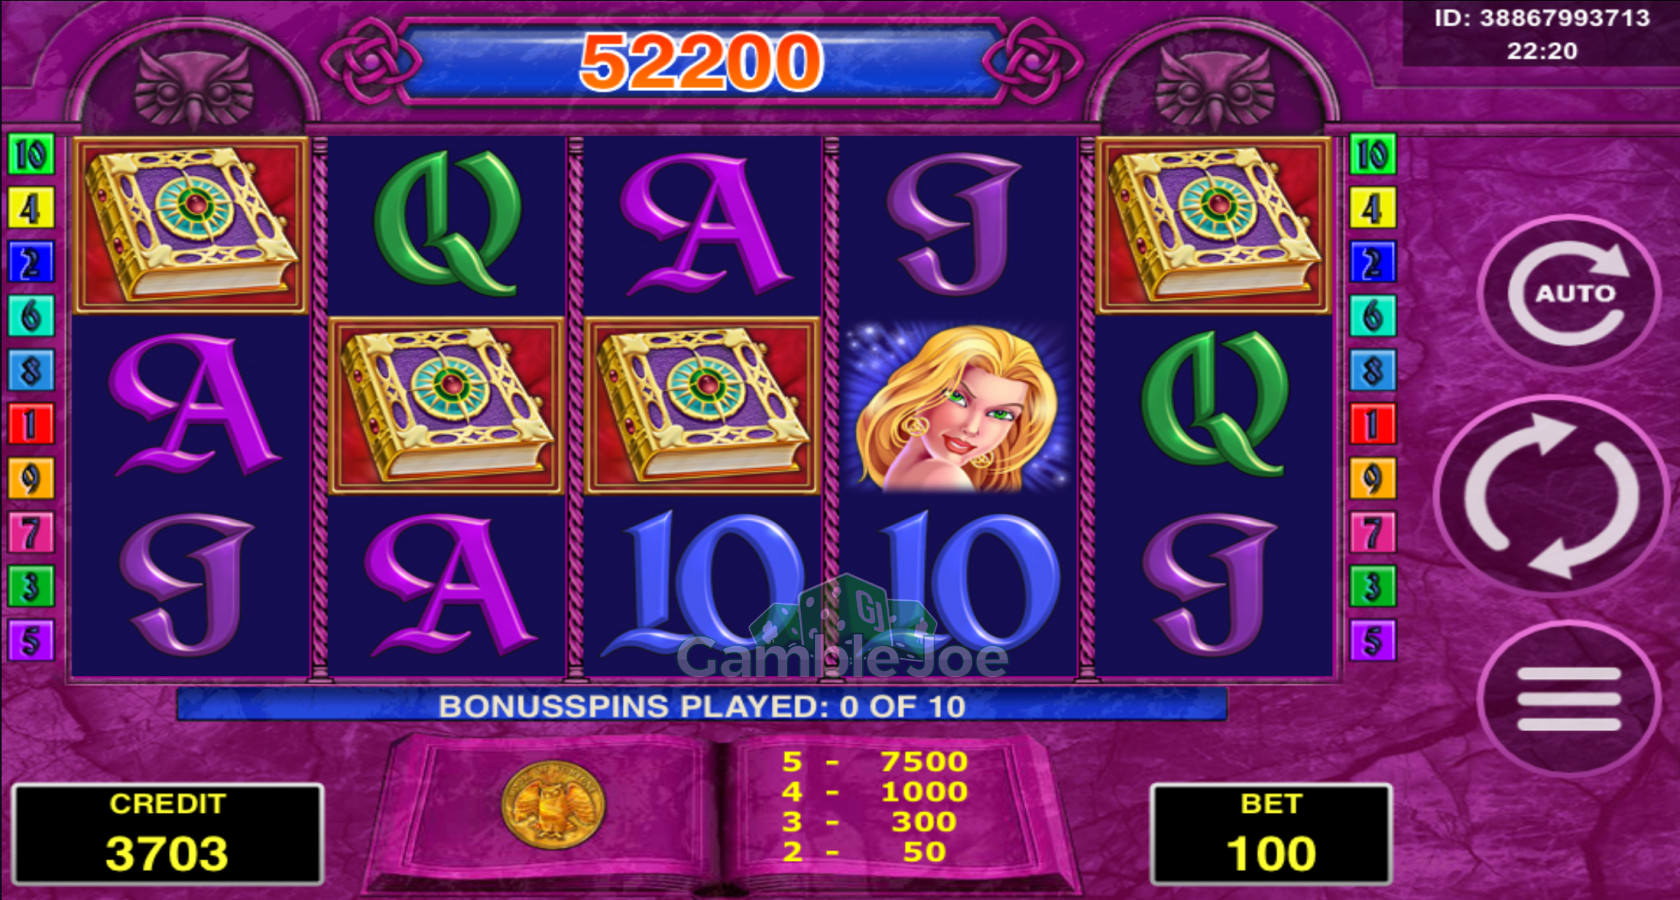Click the gold owl coin on the book
Screen dimensions: 1680x900
[x=552, y=805]
